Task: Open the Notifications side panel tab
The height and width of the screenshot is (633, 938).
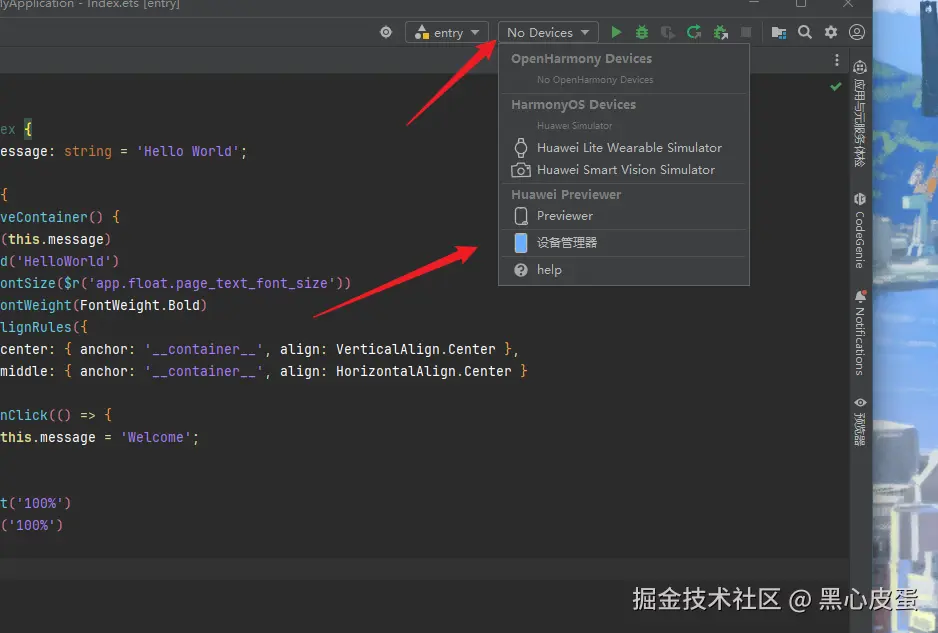Action: 860,333
